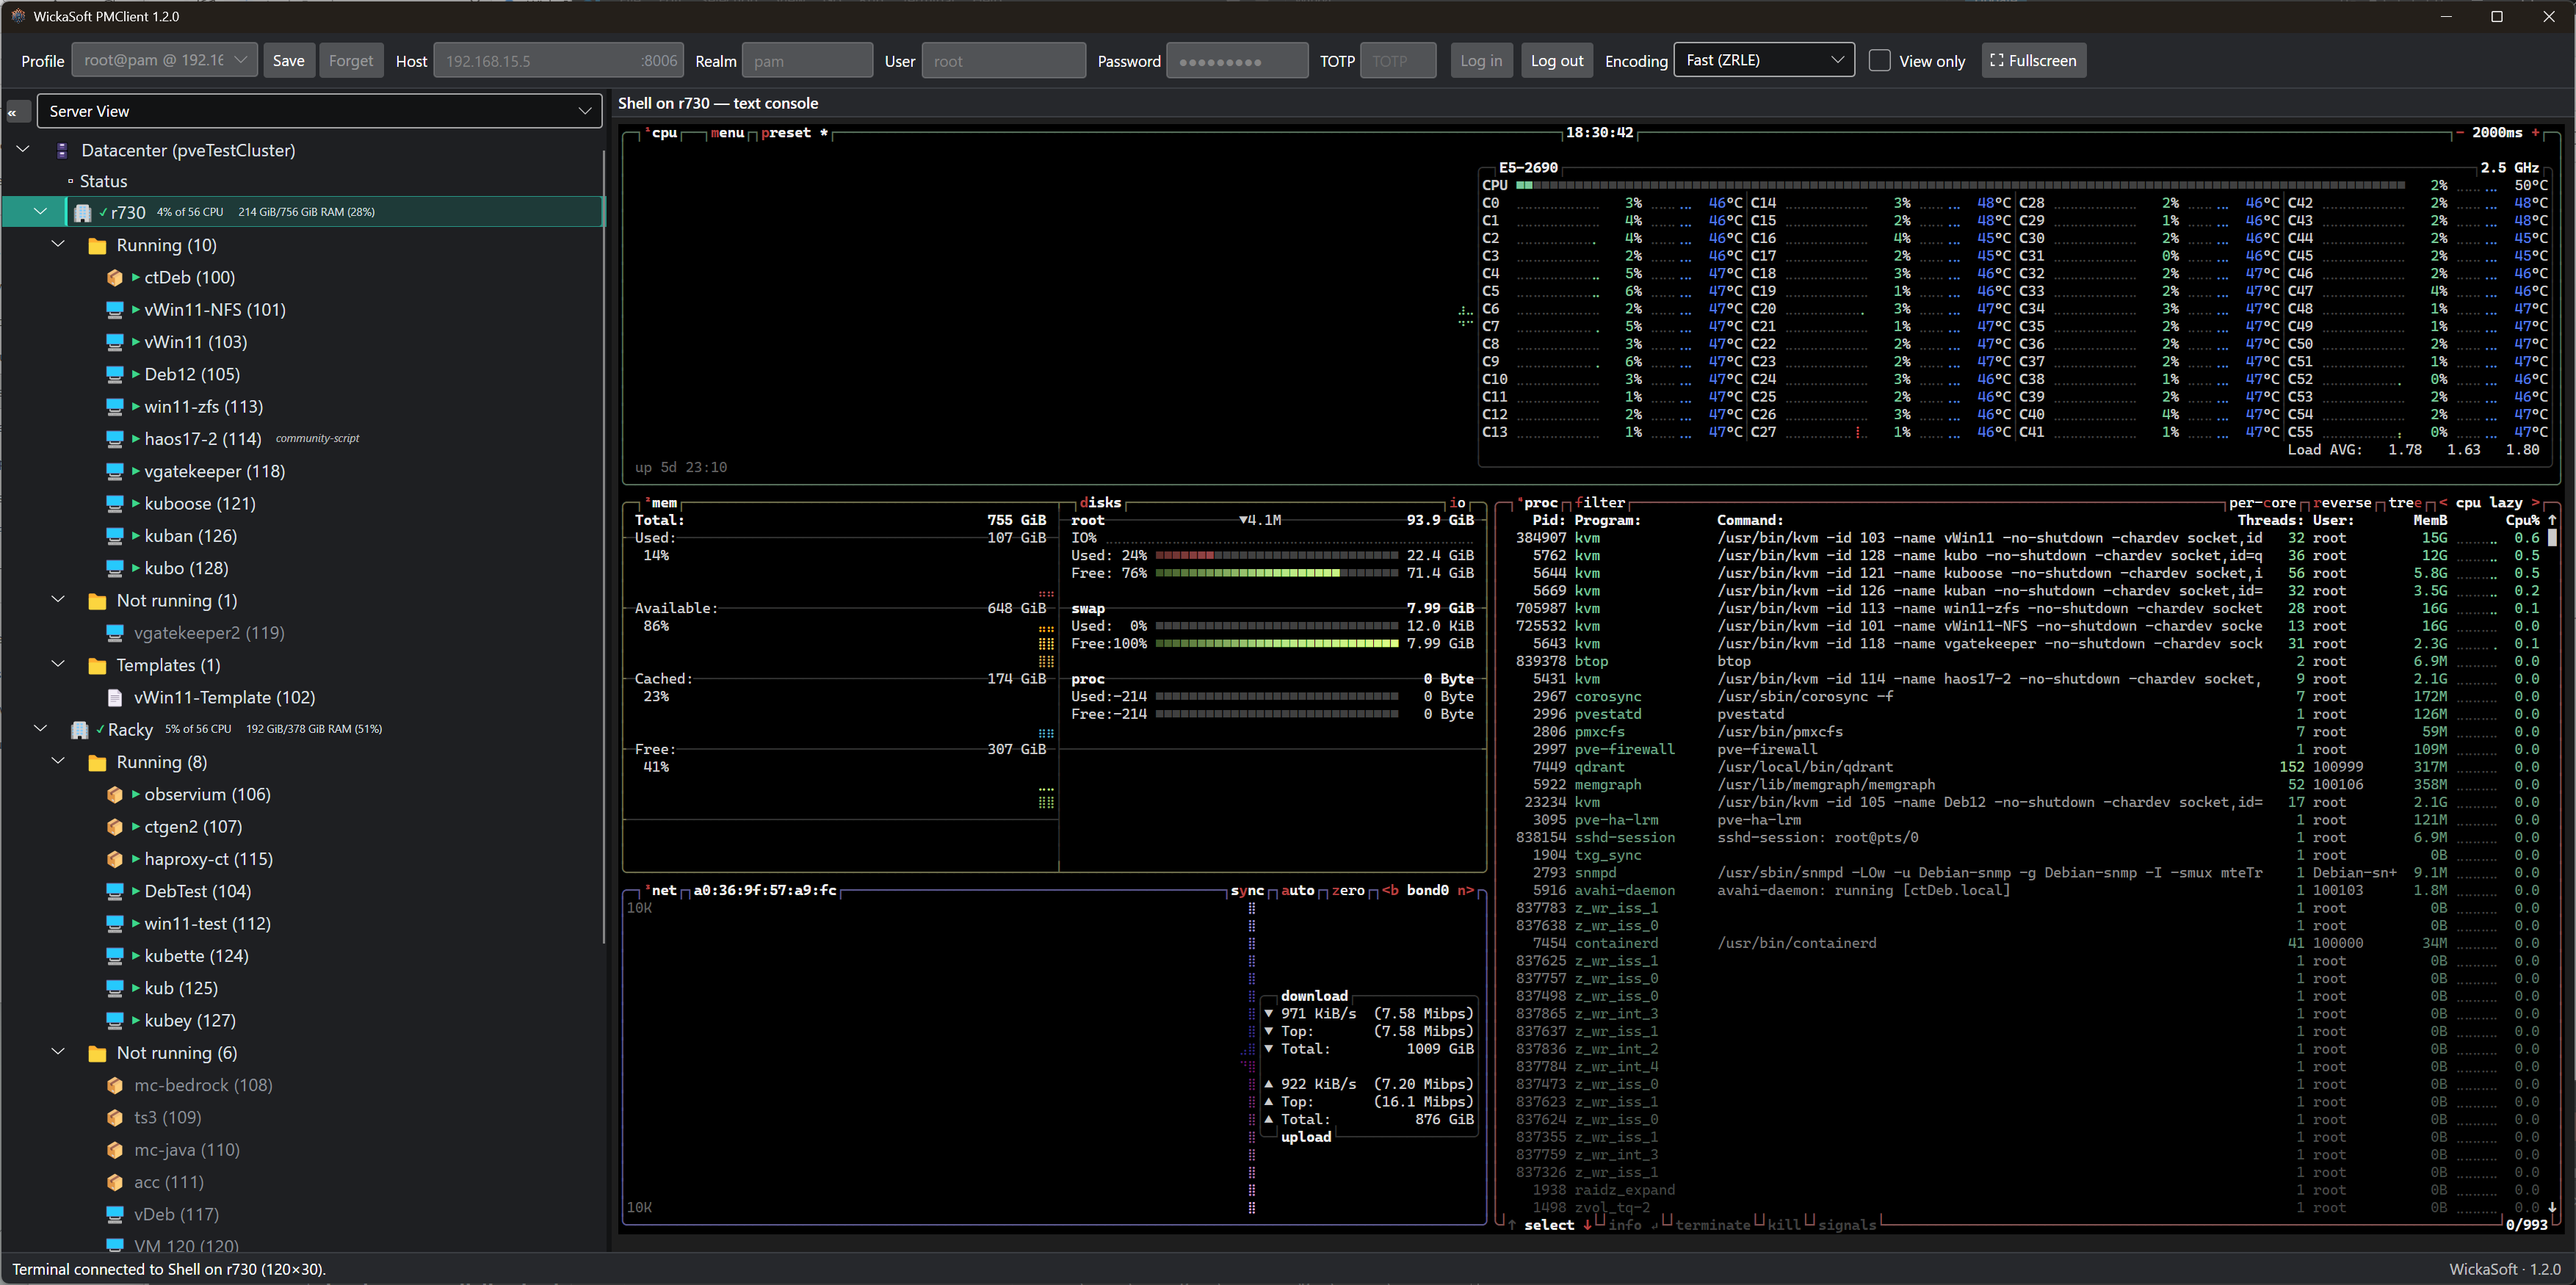Click the Save profile button
This screenshot has height=1285, width=2576.
[x=289, y=61]
